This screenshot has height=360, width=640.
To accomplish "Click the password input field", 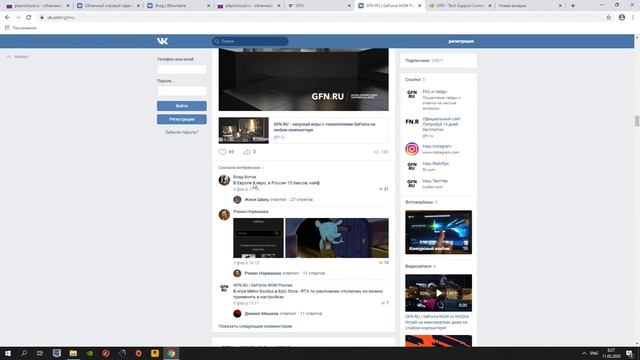I will tap(182, 91).
